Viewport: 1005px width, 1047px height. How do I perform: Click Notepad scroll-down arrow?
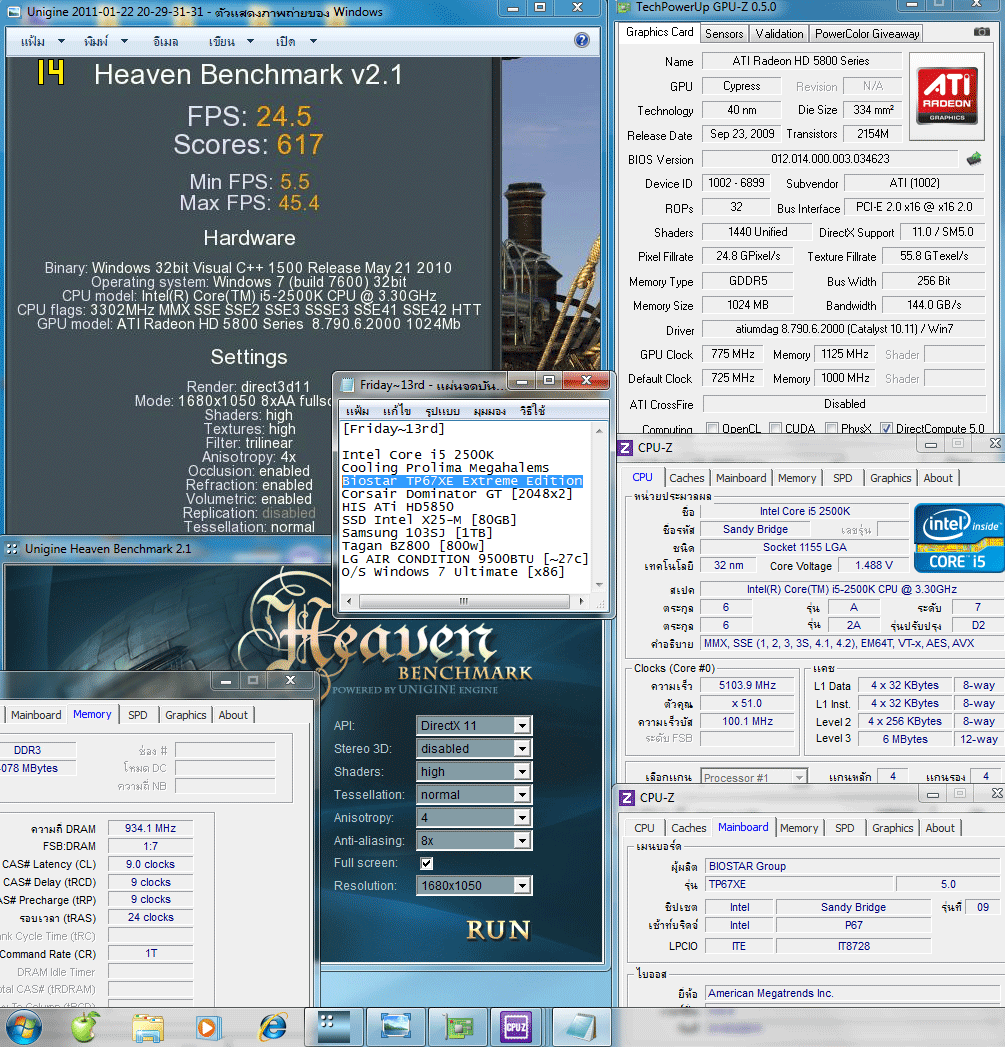pos(599,584)
